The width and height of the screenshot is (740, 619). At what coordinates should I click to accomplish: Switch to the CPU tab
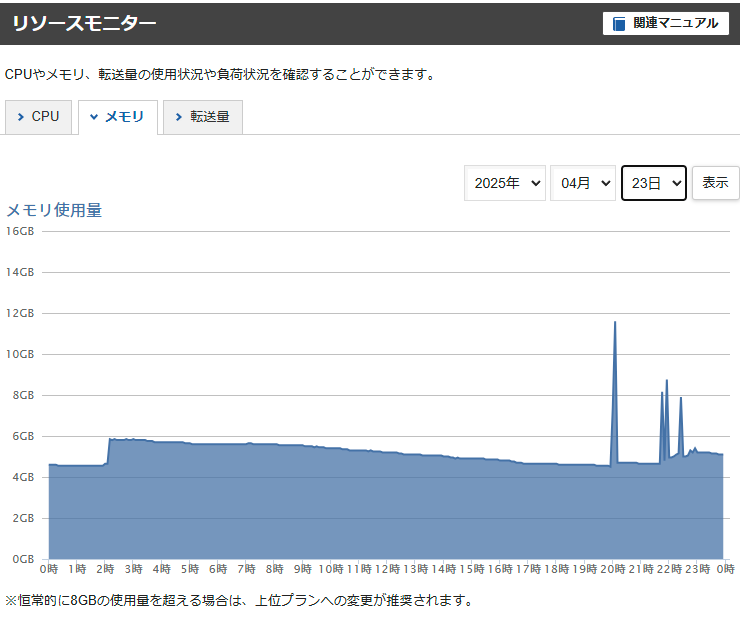pyautogui.click(x=38, y=117)
